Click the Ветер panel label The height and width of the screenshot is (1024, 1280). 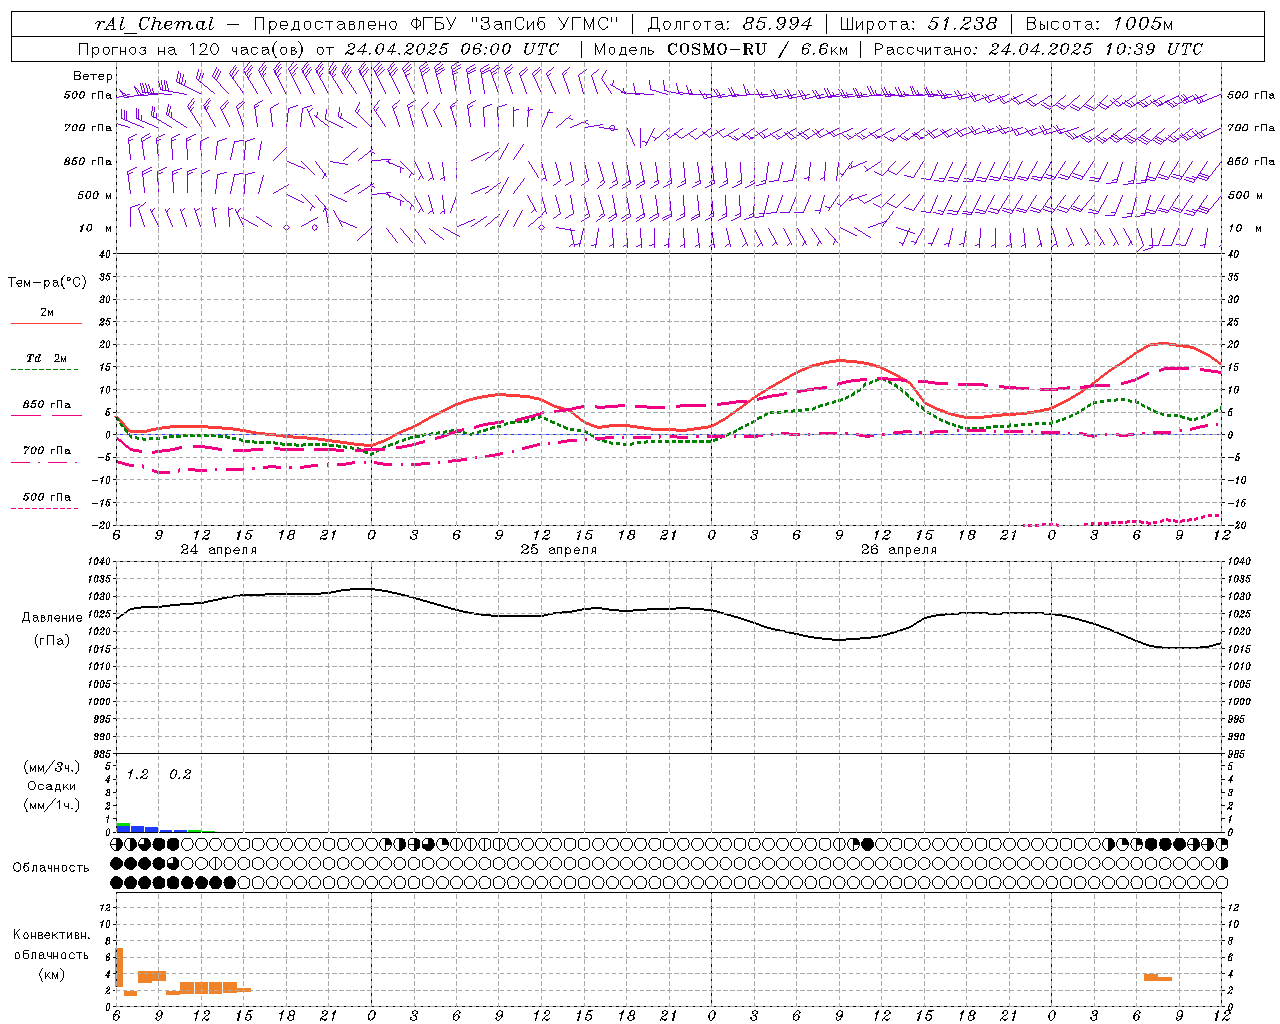click(x=92, y=76)
